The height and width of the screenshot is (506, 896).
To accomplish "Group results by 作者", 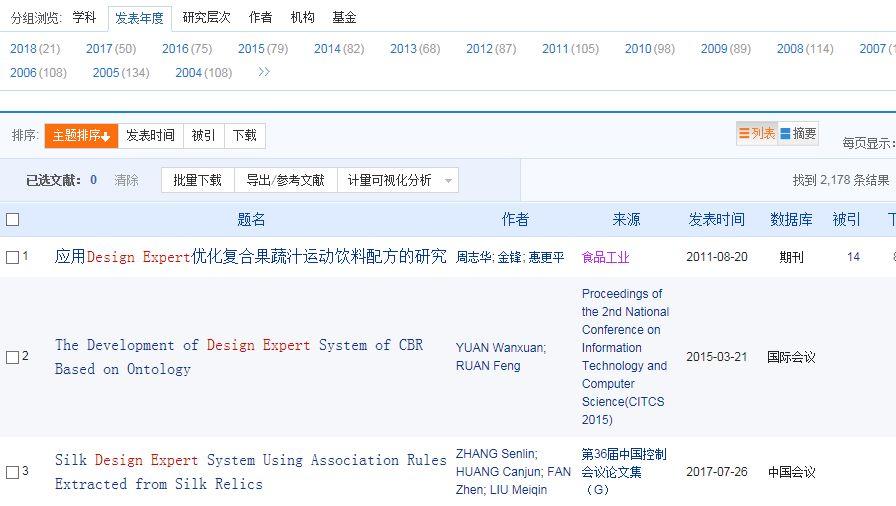I will [x=260, y=17].
